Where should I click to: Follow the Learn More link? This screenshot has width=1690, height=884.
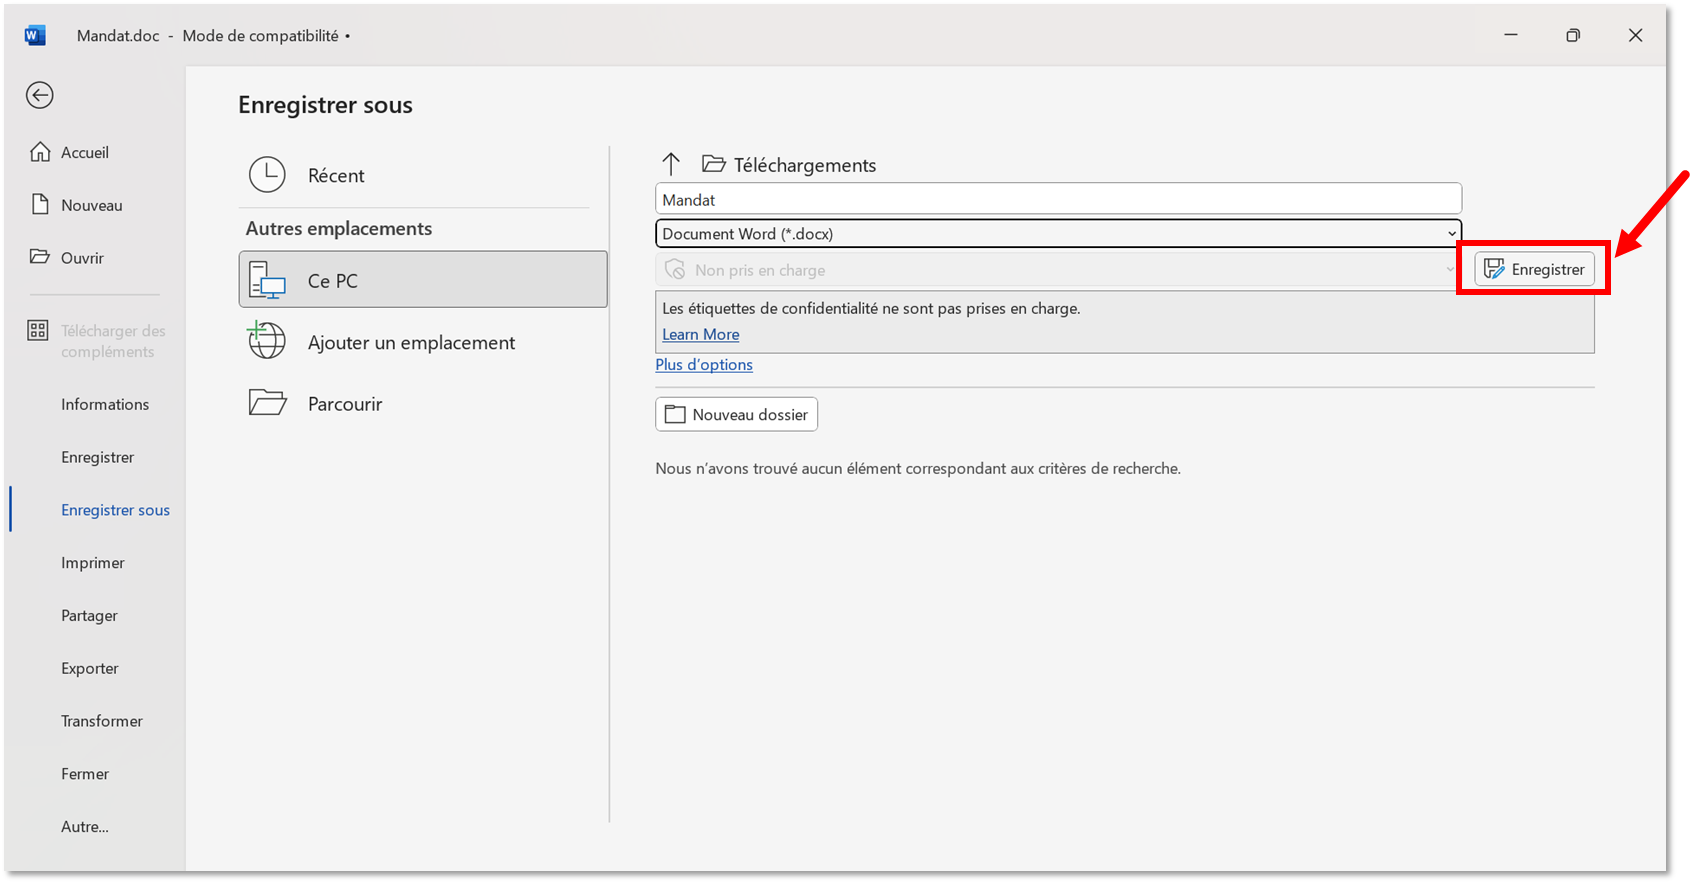[x=700, y=334]
